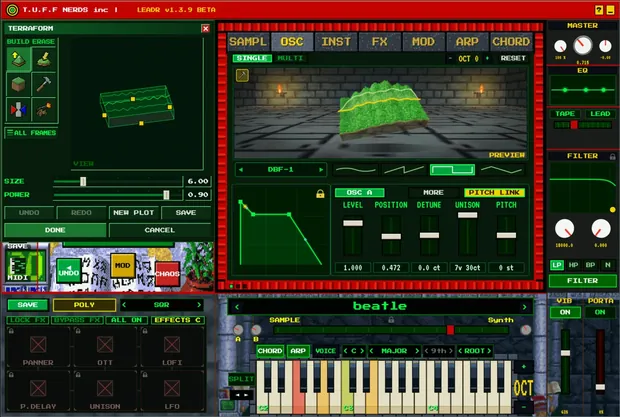Click CANCEL in Terraform panel

160,230
